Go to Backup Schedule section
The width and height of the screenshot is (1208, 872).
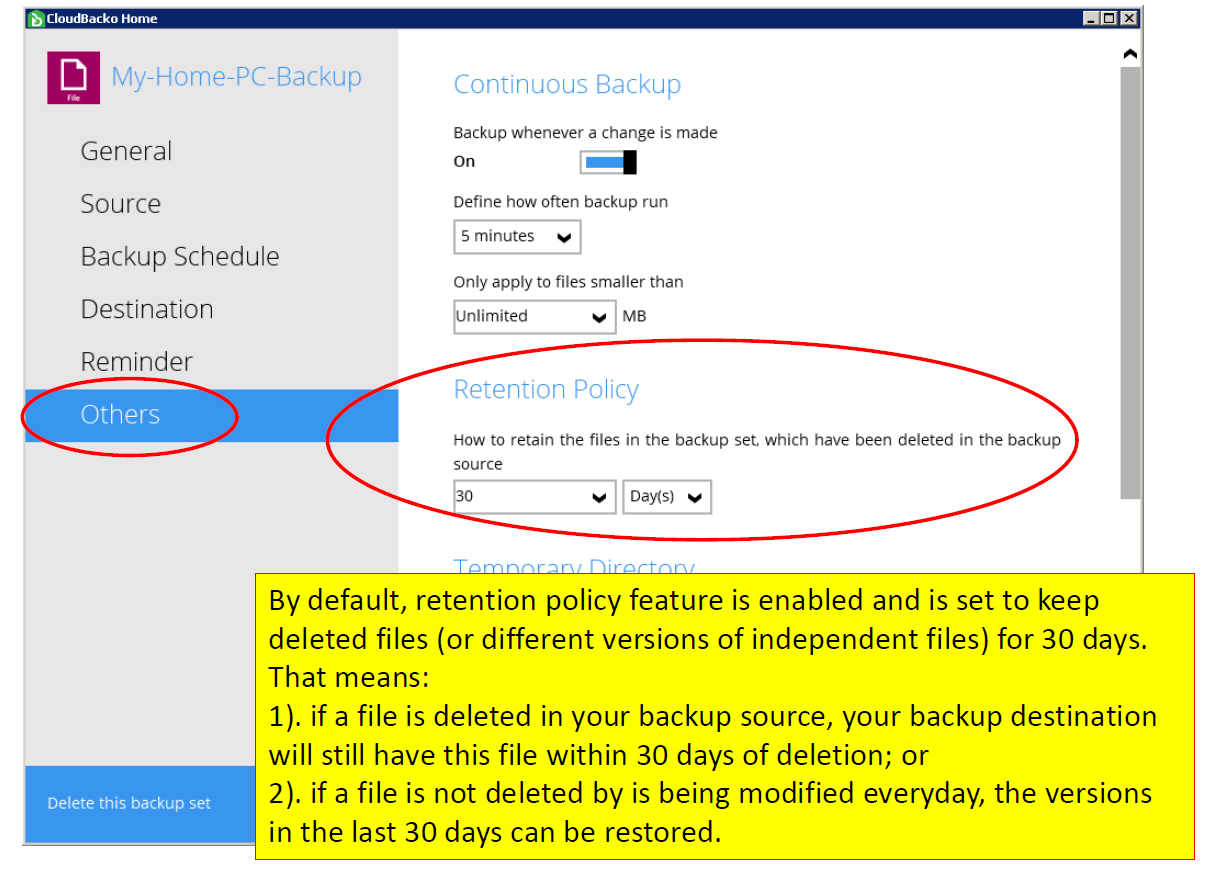tap(180, 257)
